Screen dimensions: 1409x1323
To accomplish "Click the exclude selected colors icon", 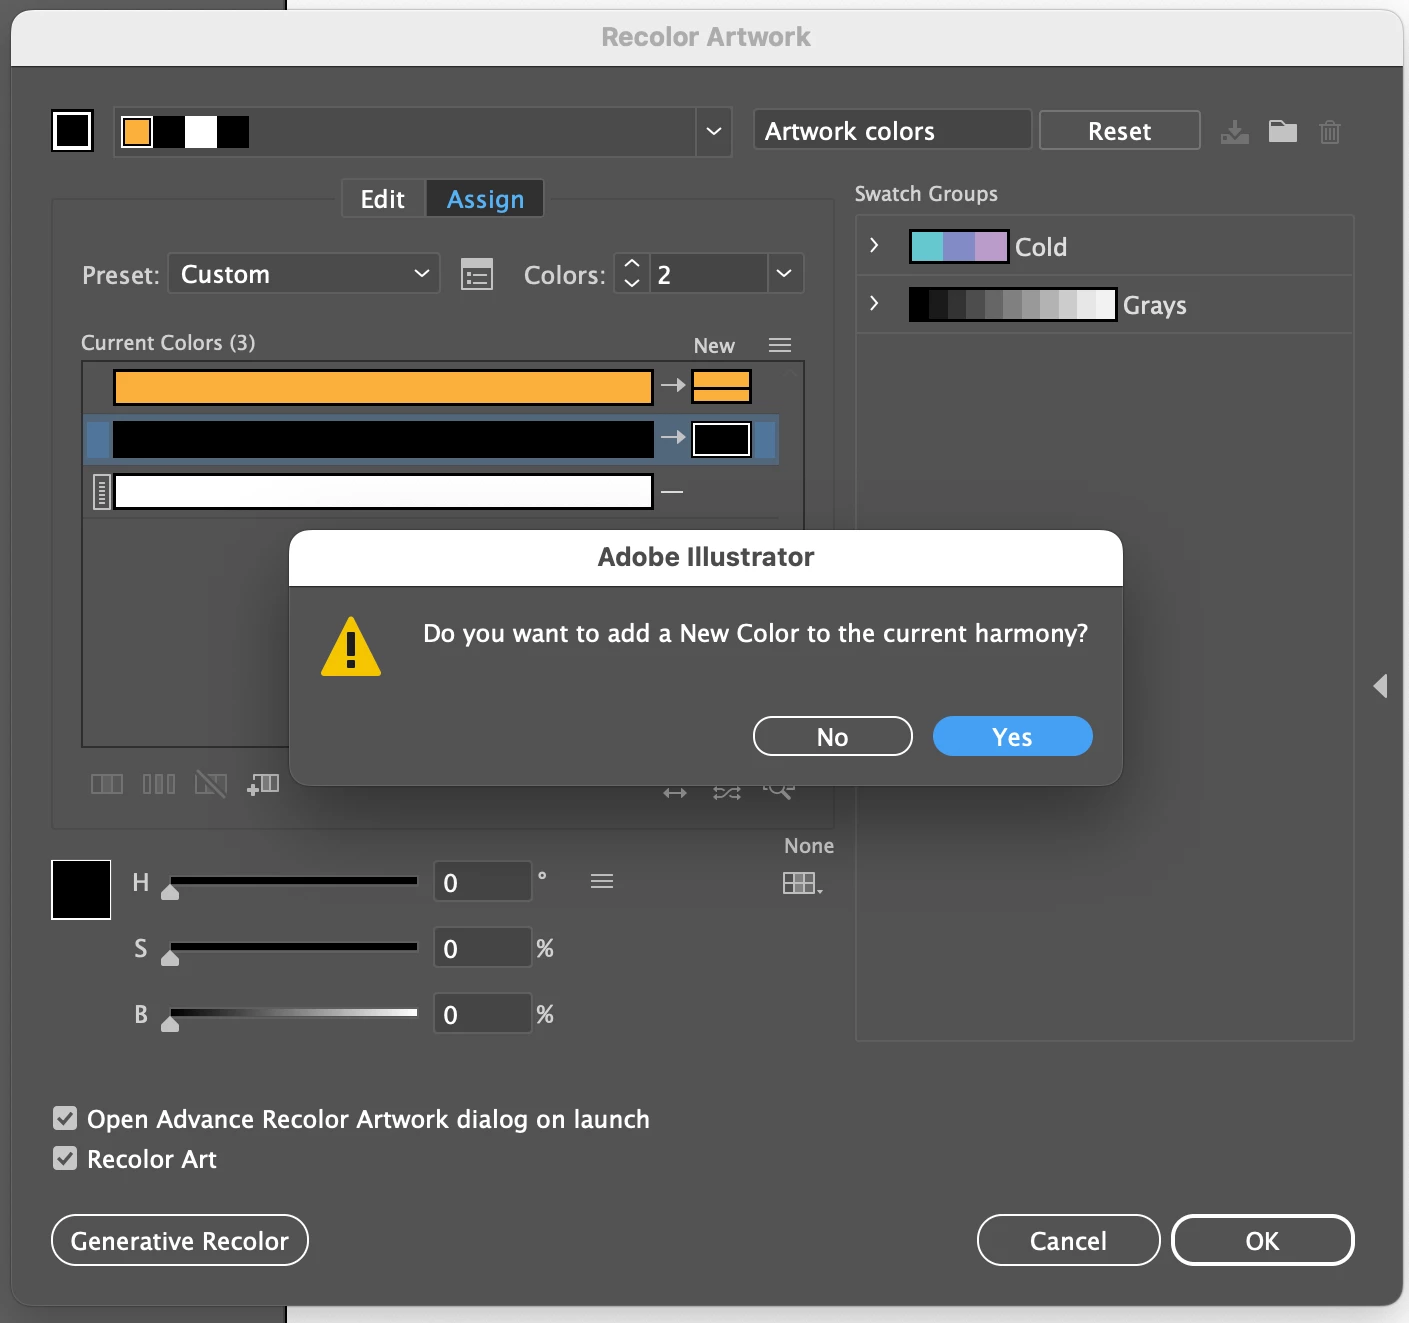I will [211, 784].
